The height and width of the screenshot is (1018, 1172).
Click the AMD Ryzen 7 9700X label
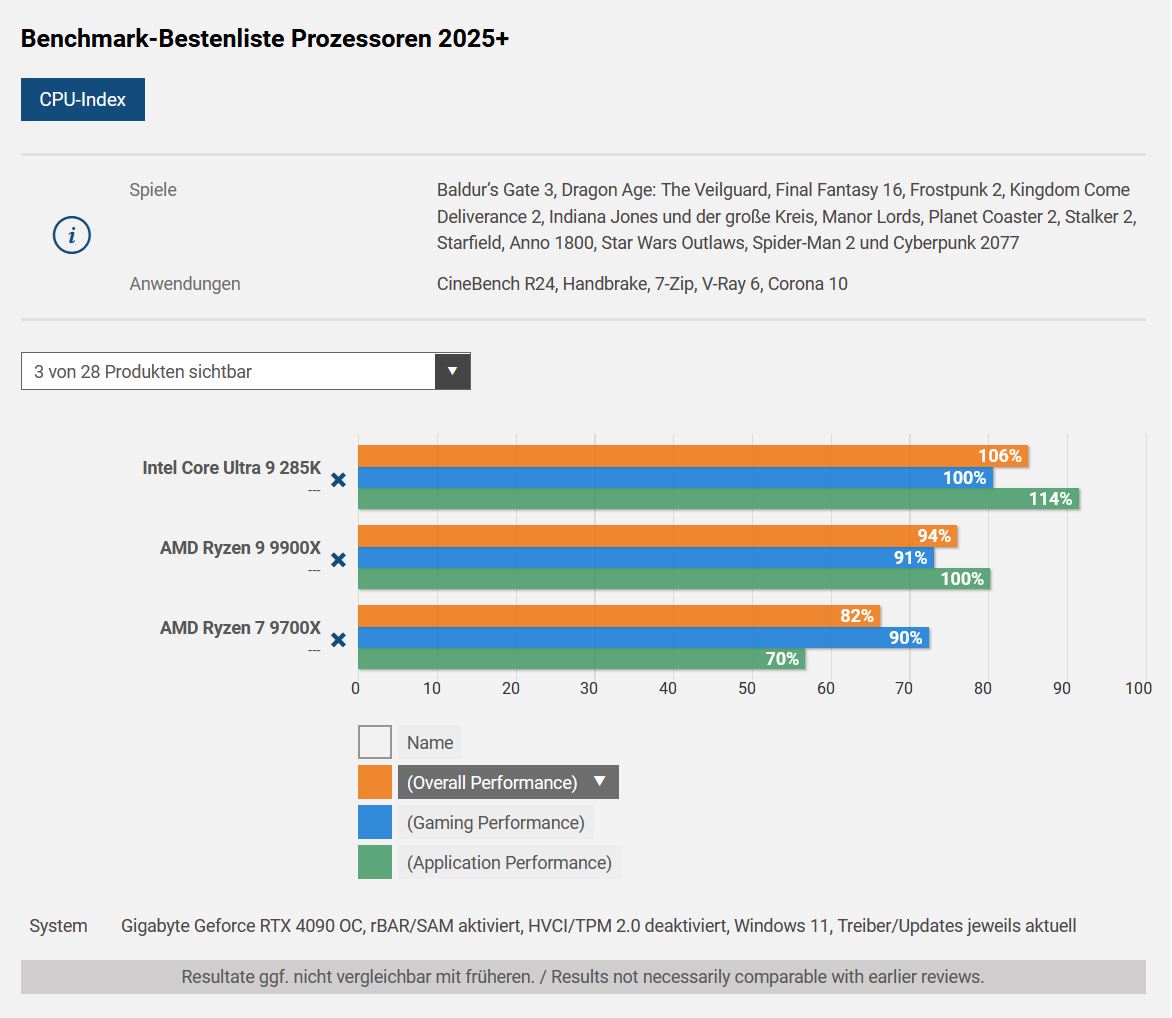click(x=240, y=628)
